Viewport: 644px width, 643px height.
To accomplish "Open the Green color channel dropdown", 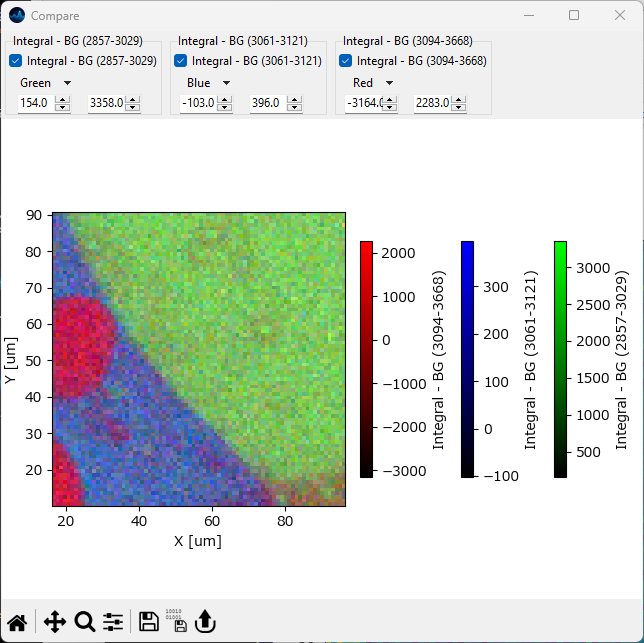I will tap(45, 83).
